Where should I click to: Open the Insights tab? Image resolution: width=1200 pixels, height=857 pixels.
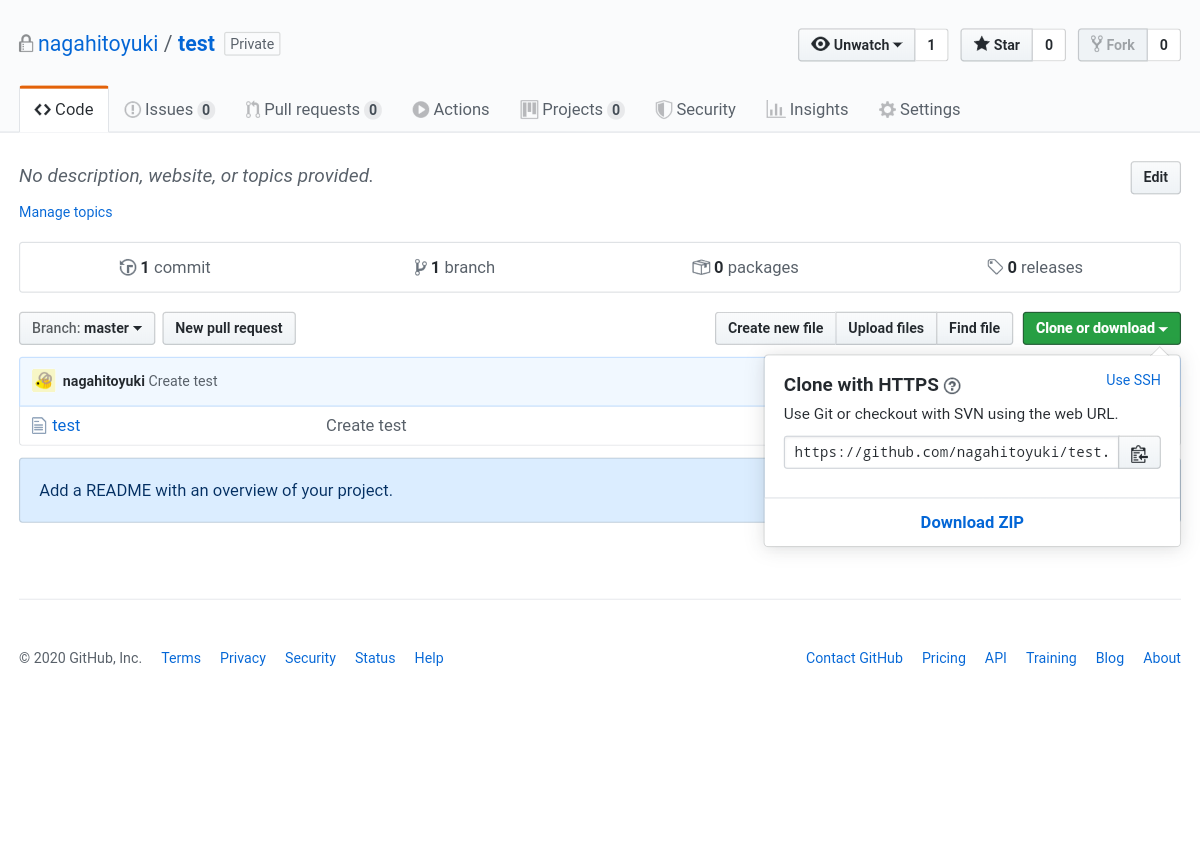pyautogui.click(x=807, y=110)
